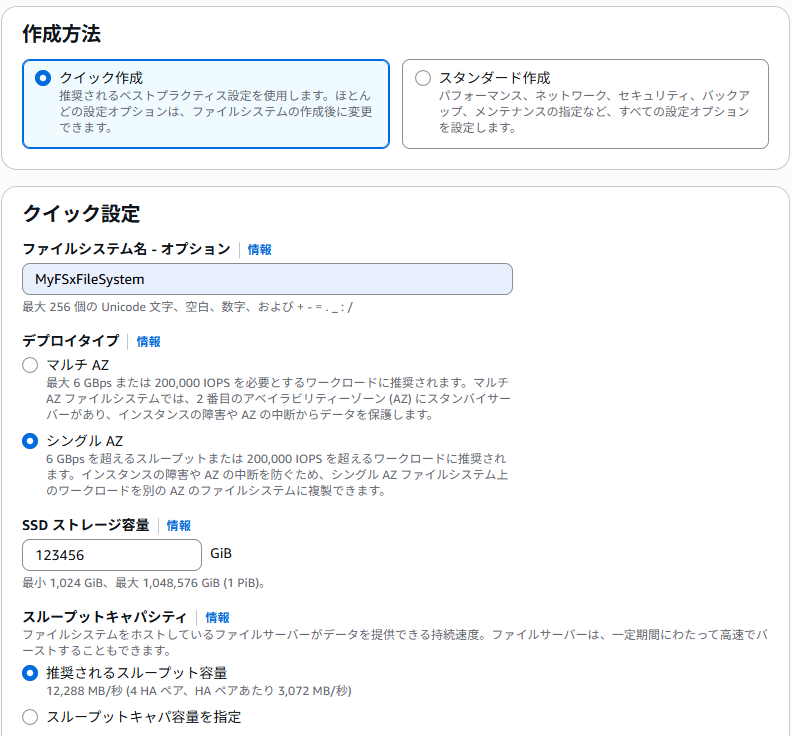Click the SSD storage capacity field 123456
The width and height of the screenshot is (793, 736).
tap(112, 555)
